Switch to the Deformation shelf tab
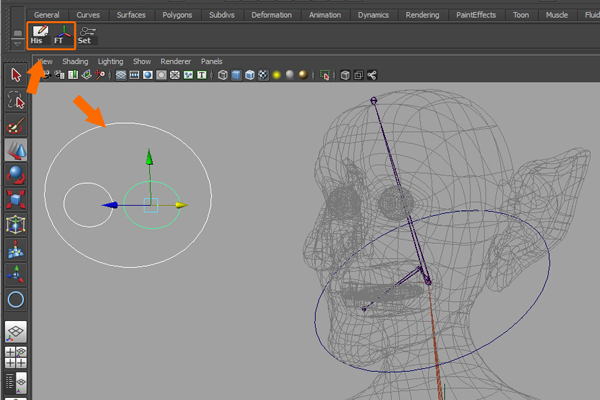Viewport: 600px width, 400px height. (272, 15)
